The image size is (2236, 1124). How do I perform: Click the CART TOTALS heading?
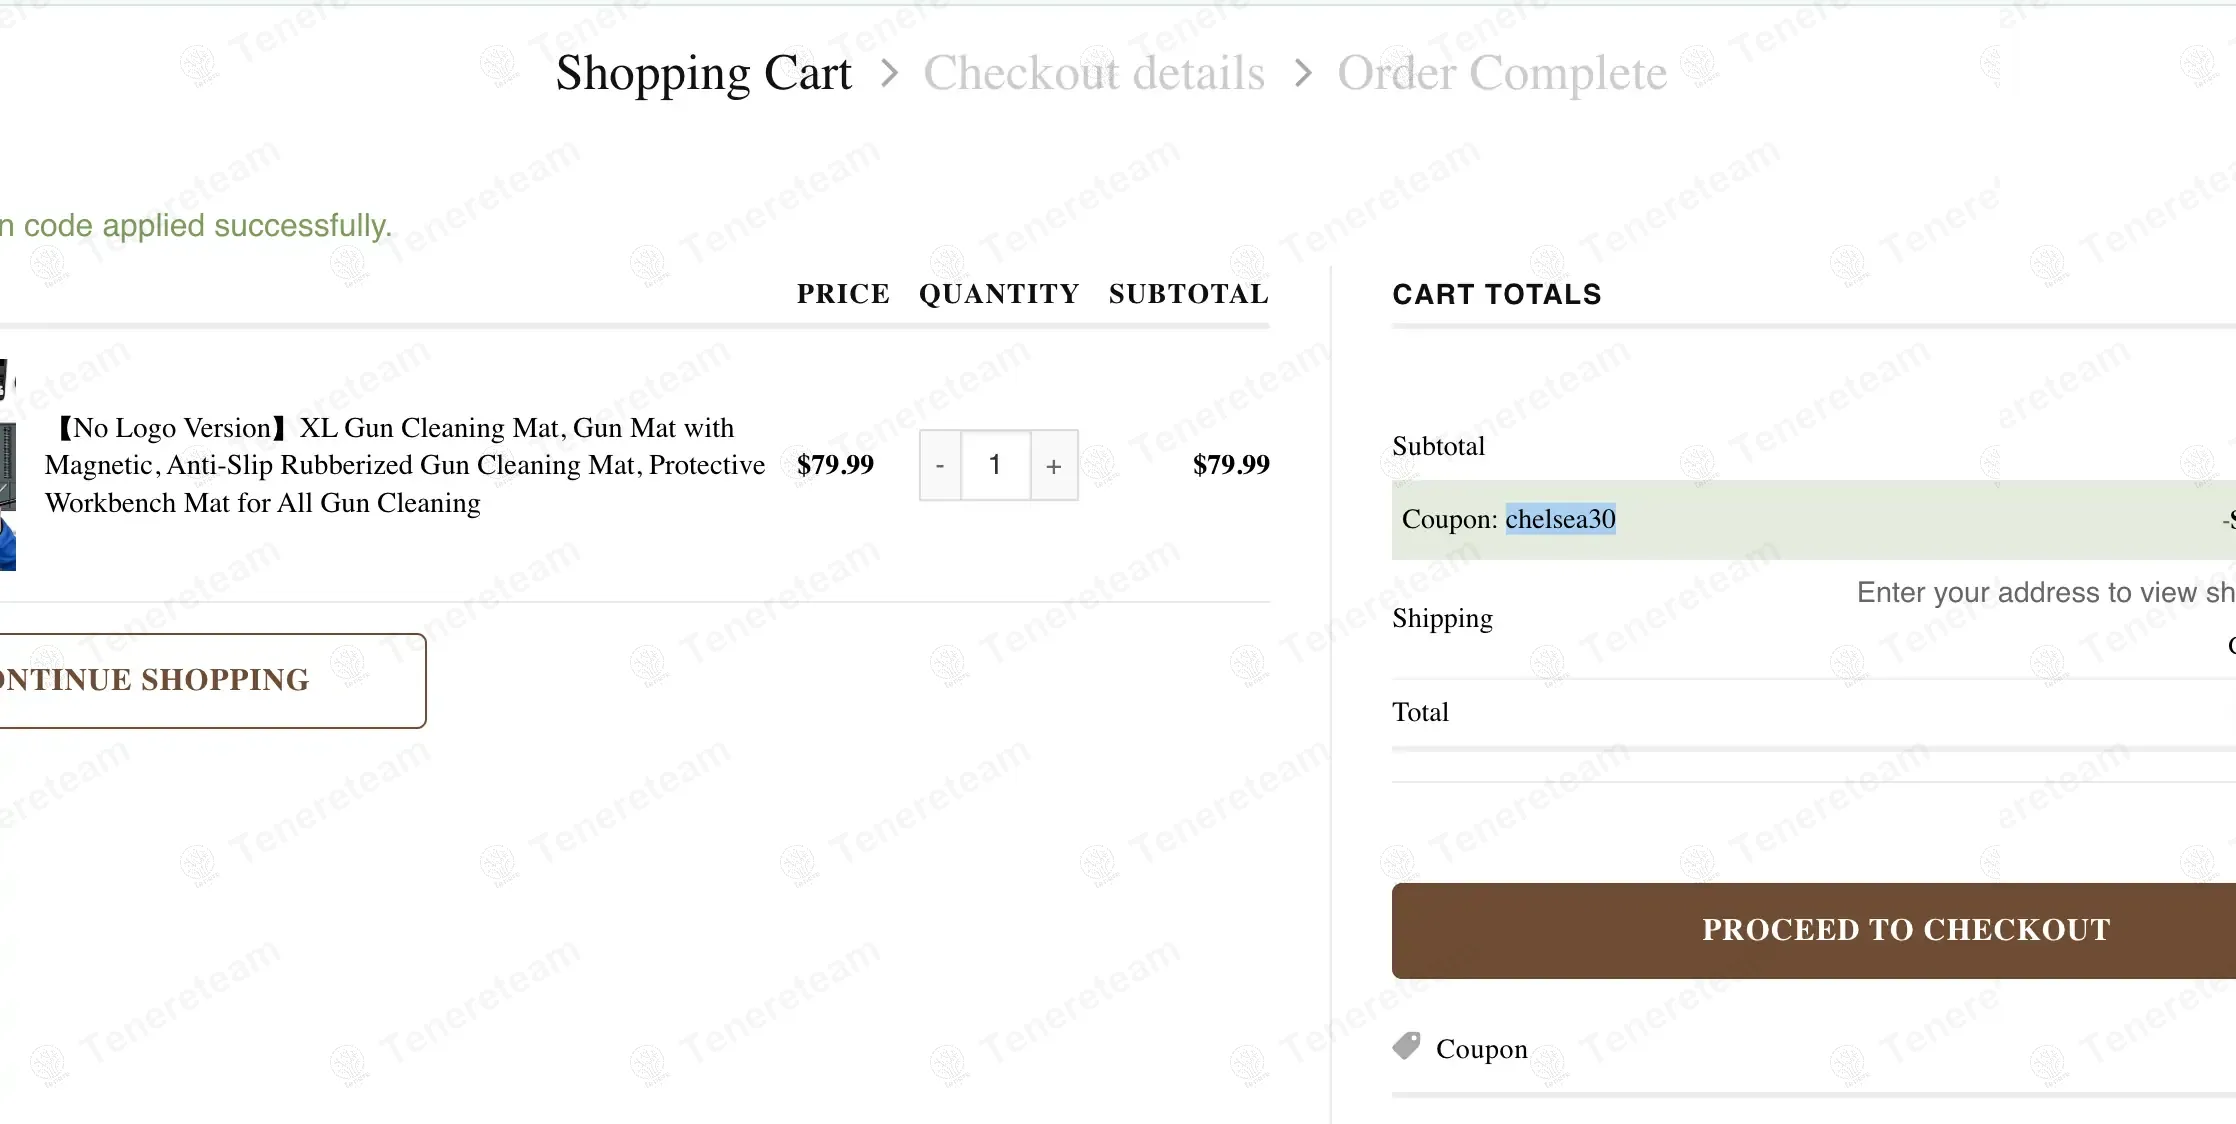(1497, 294)
